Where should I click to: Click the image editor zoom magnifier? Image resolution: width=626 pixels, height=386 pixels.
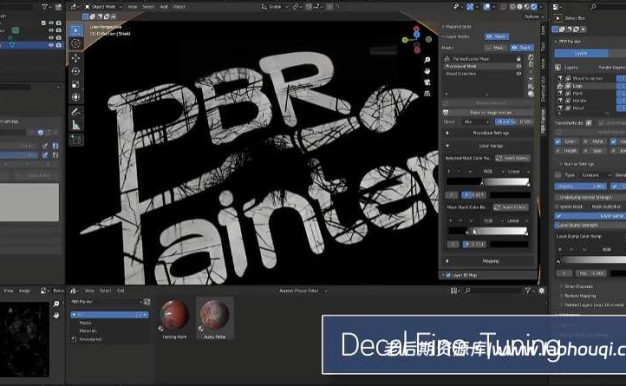[56, 304]
